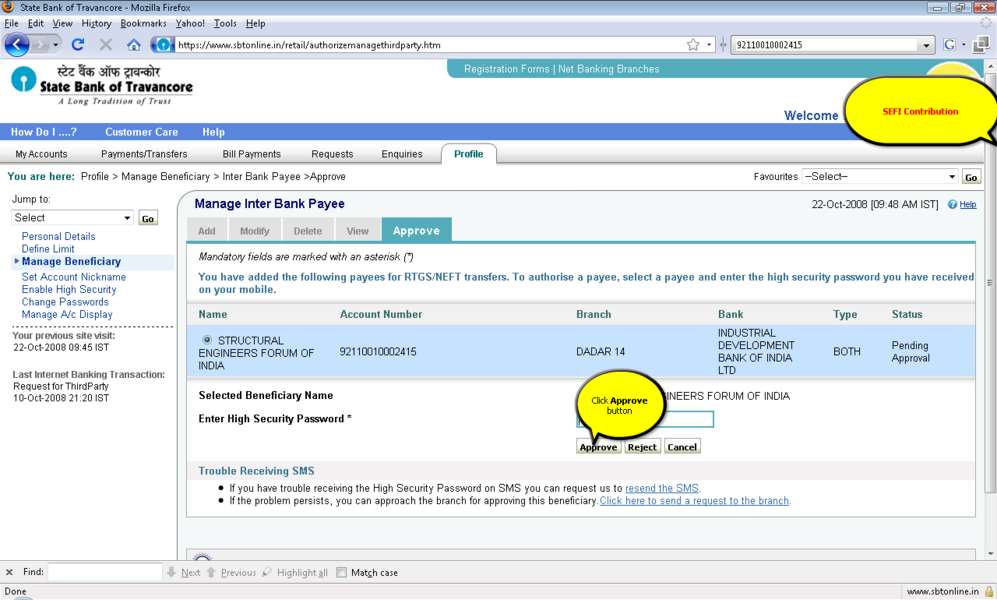Screen dimensions: 997x600
Task: Bookmark this page using the star icon
Action: click(693, 45)
